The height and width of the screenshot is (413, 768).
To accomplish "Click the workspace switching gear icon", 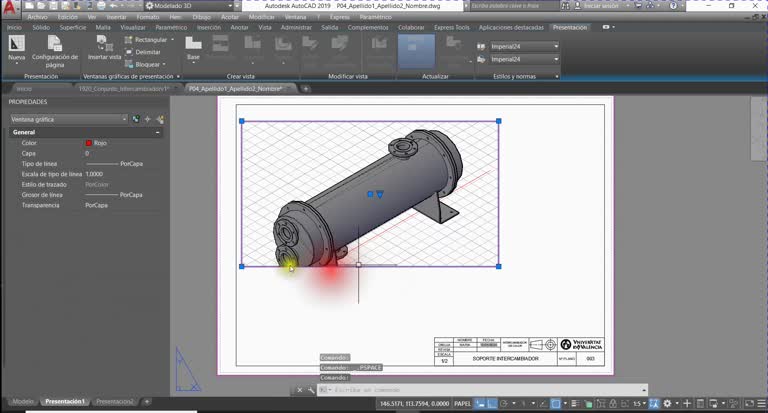I will pos(667,404).
